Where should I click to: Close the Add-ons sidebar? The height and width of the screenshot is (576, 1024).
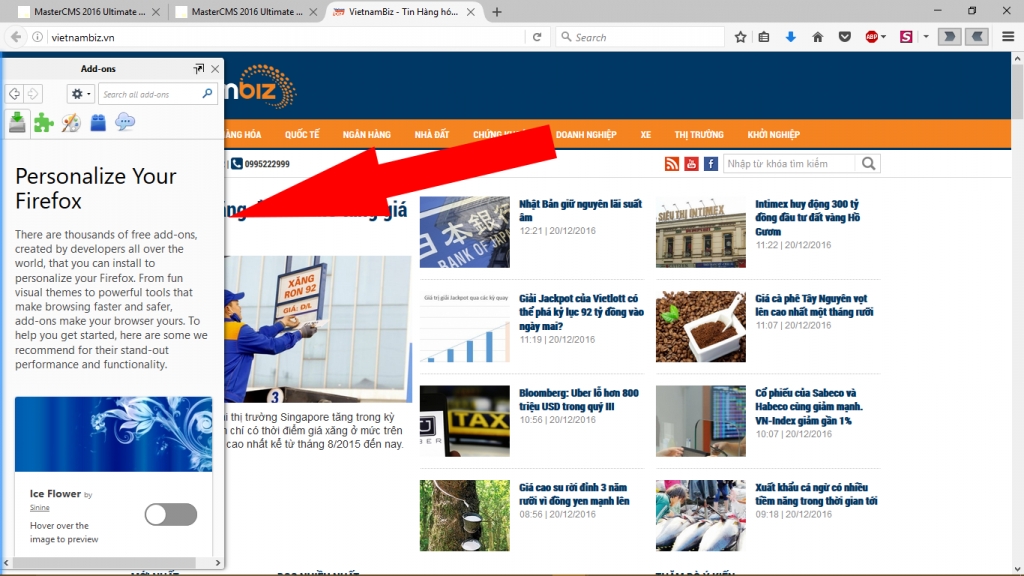click(215, 69)
